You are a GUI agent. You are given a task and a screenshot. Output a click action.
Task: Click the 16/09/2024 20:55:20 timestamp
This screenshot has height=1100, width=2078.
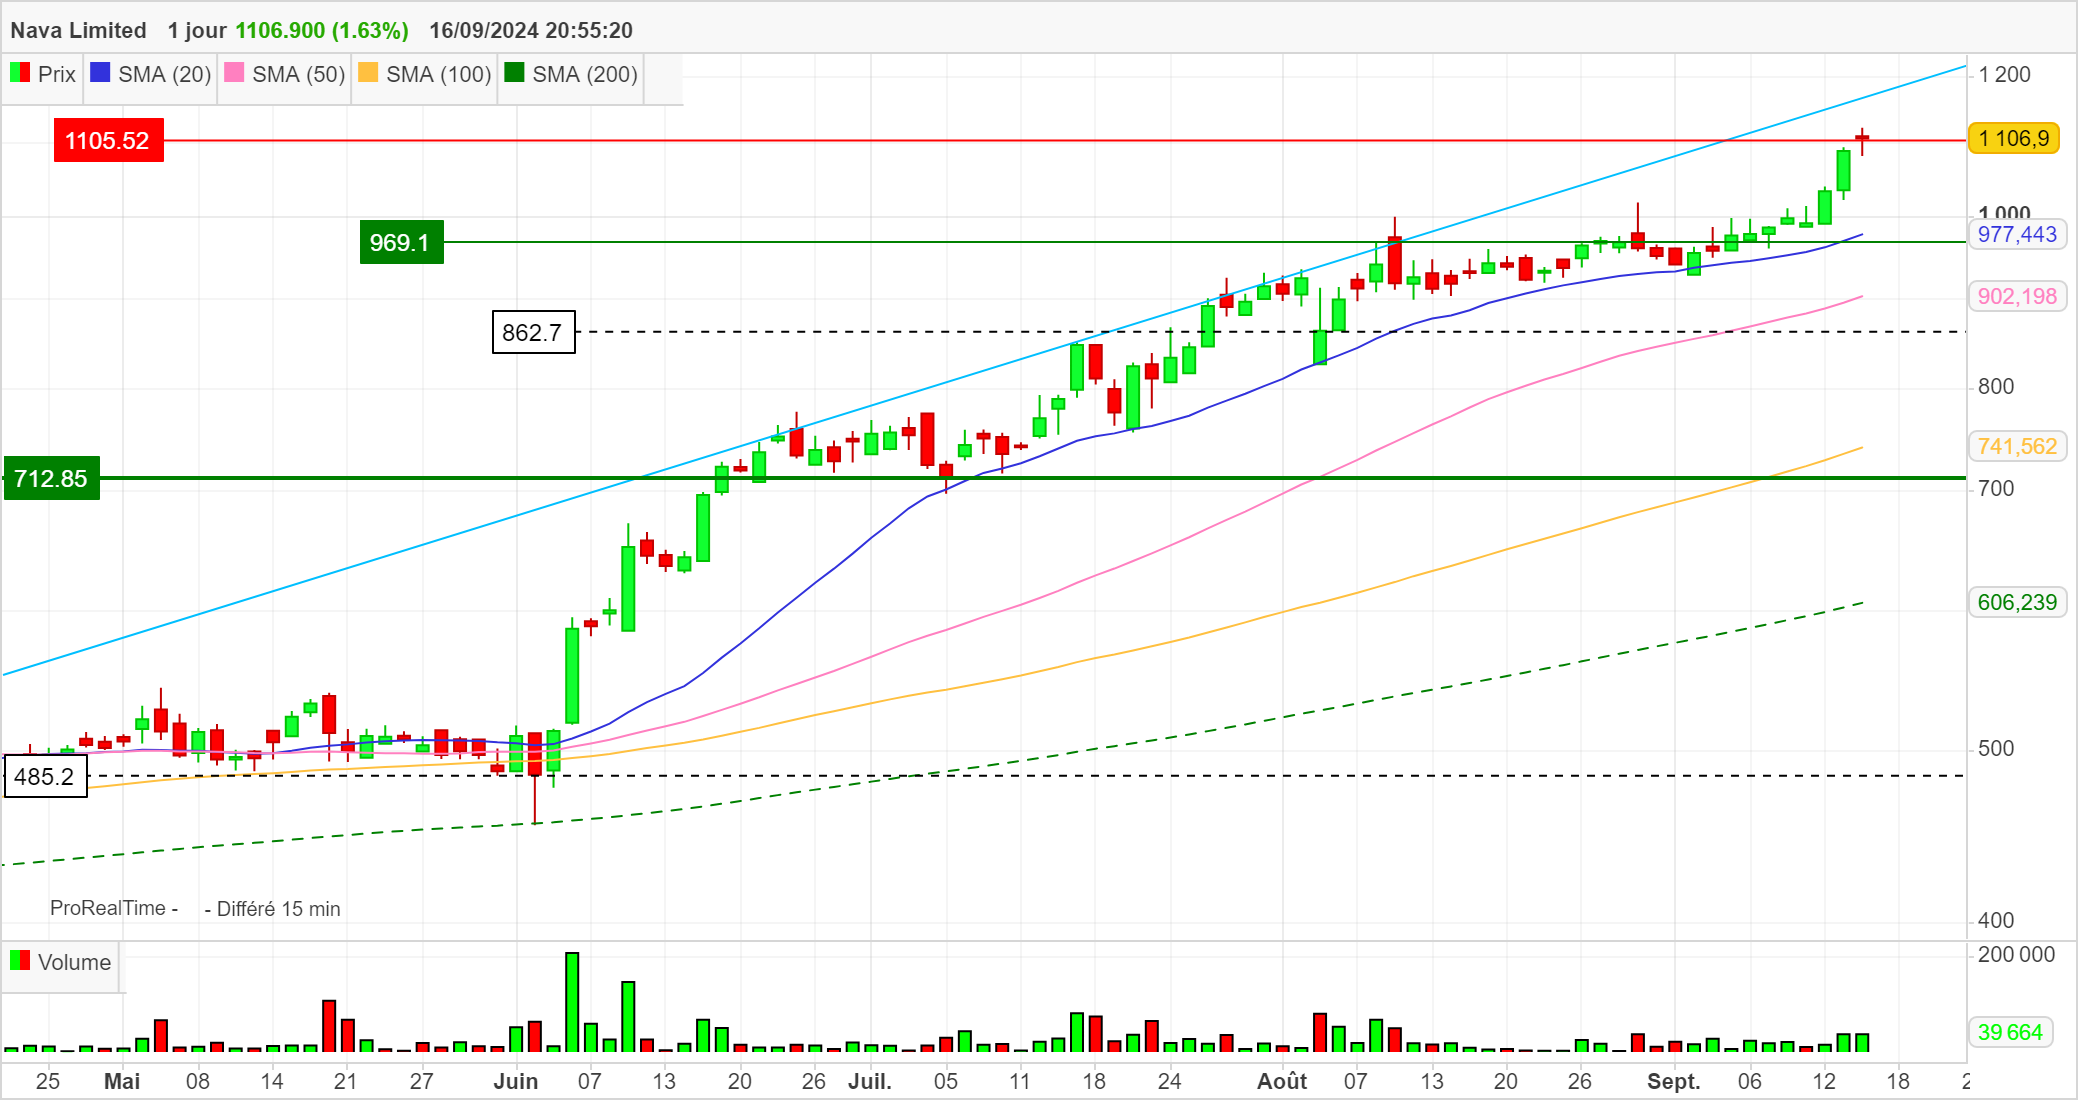tap(531, 30)
